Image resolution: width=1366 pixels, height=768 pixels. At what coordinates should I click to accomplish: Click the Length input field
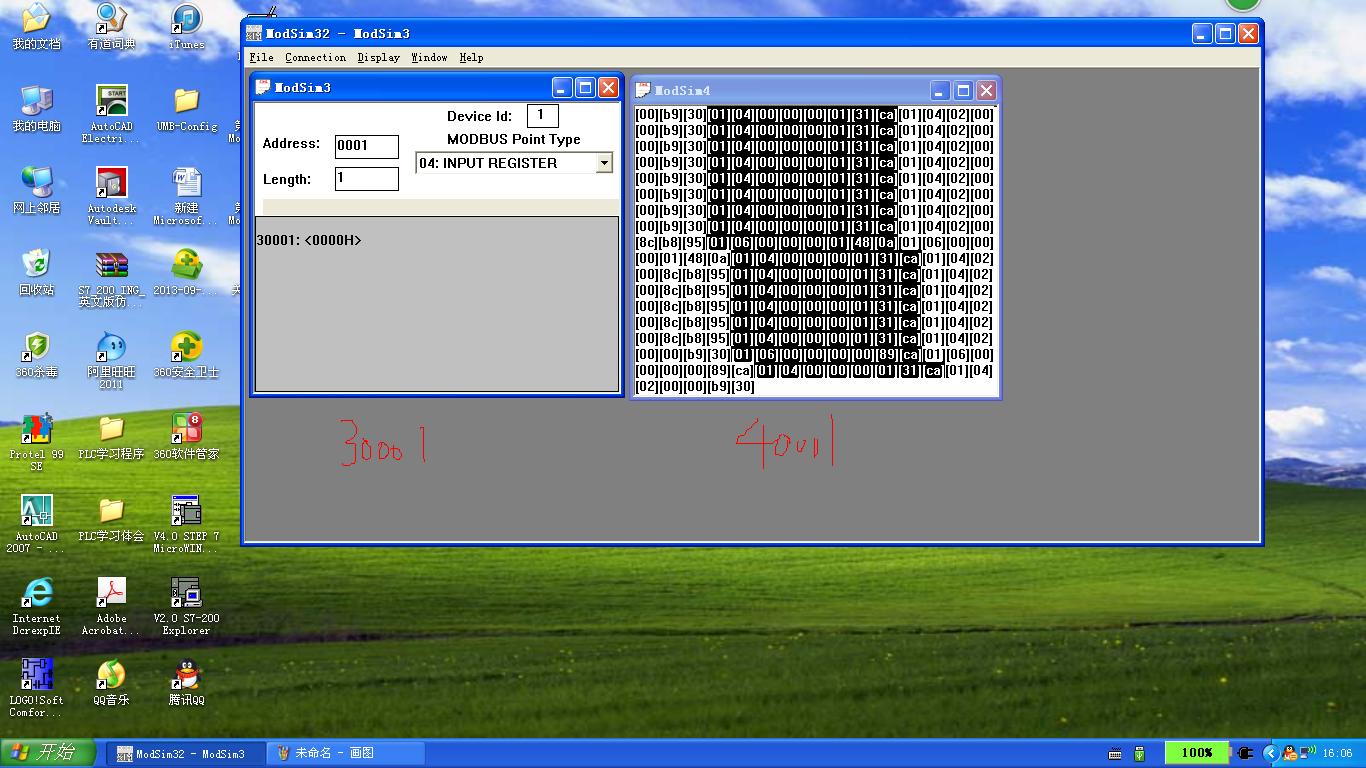click(366, 179)
